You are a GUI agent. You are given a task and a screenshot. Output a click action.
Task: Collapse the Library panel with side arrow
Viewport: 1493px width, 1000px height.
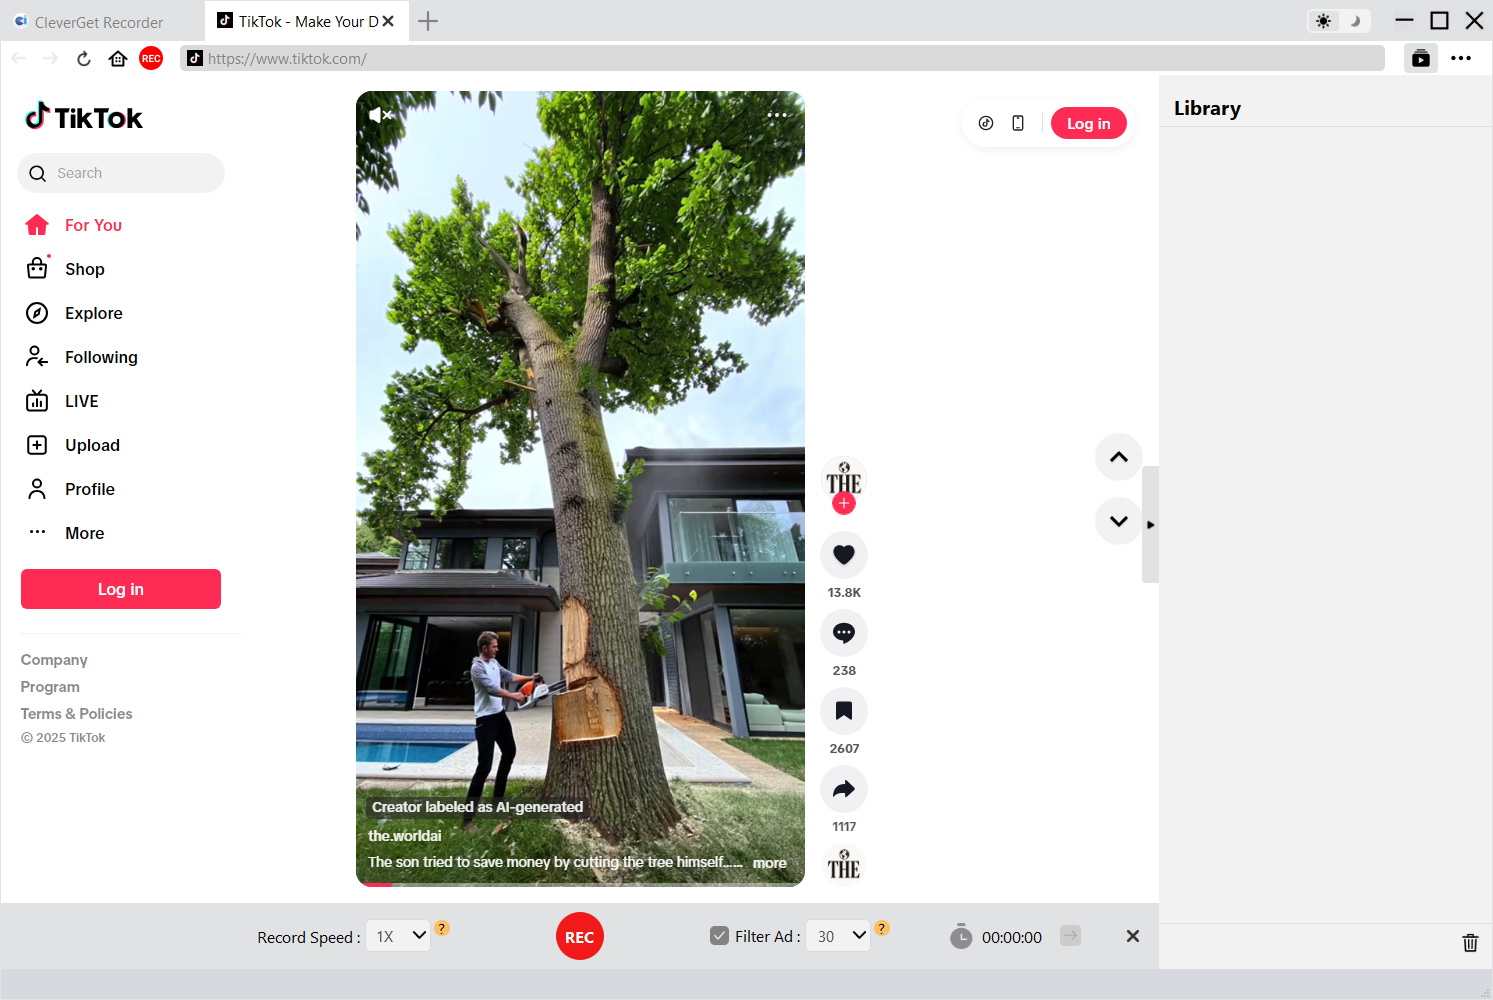(x=1150, y=524)
